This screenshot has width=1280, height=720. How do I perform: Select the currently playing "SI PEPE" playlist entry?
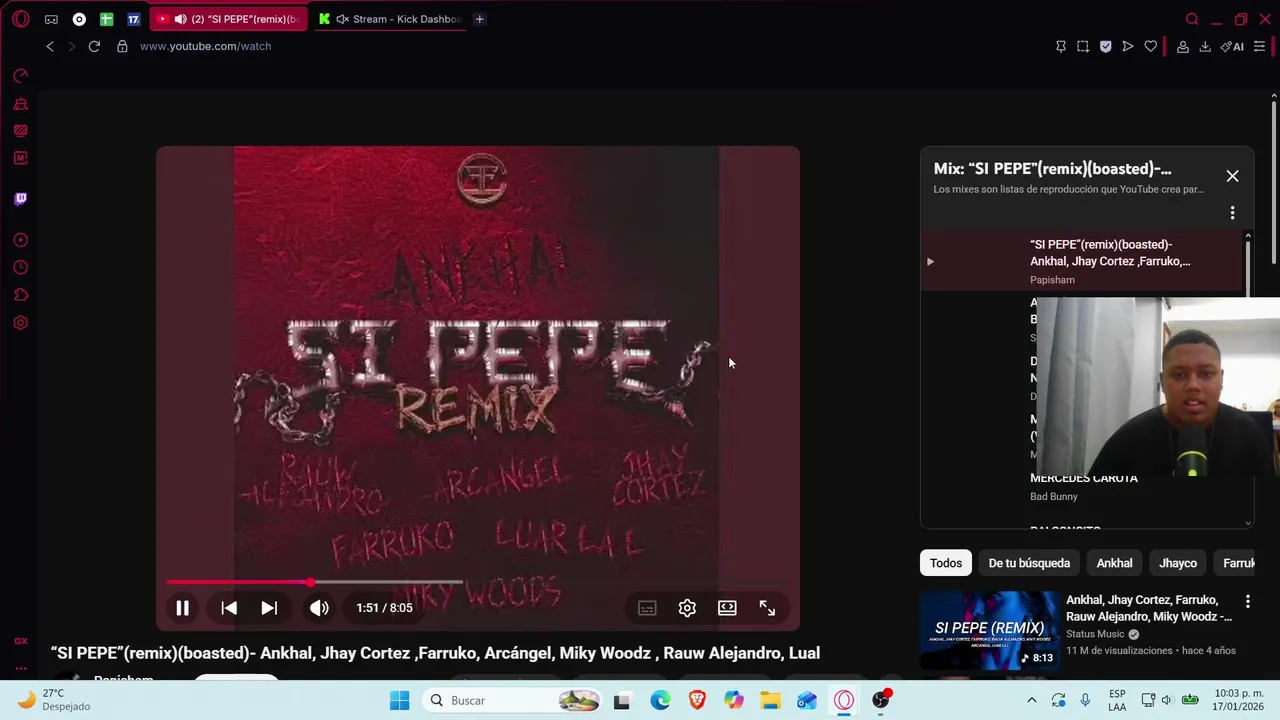[x=1082, y=261]
